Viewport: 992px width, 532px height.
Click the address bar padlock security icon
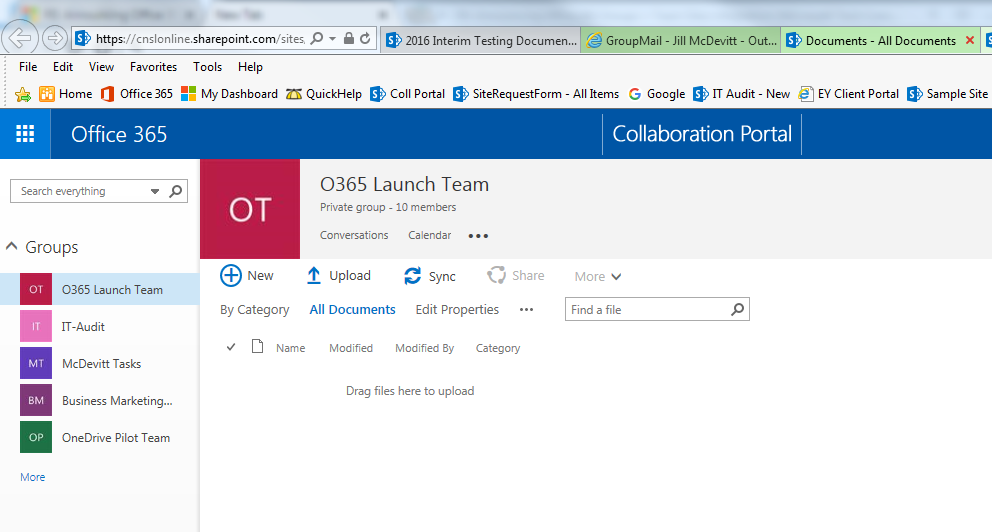pos(349,39)
